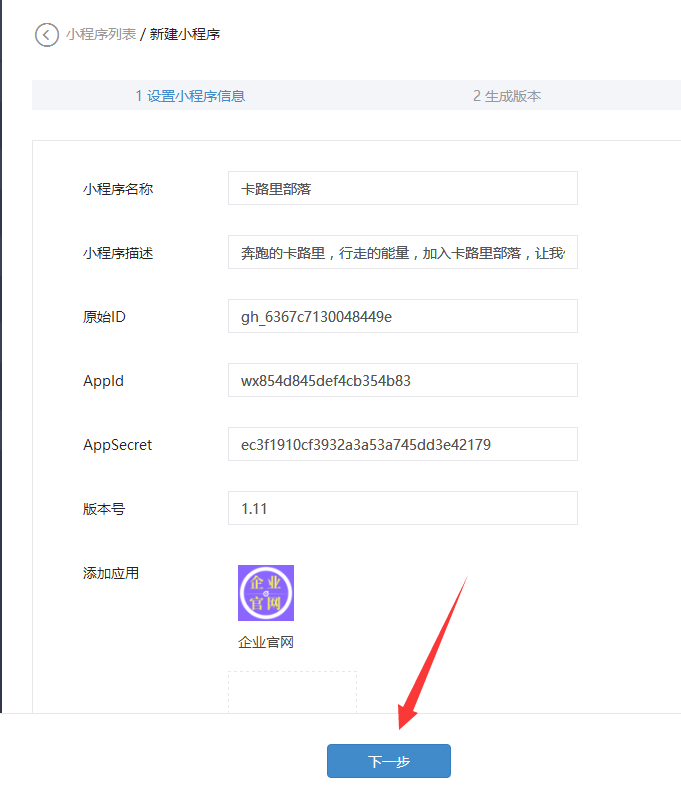This screenshot has height=785, width=681.
Task: Click the 小程序名称 label
Action: click(x=118, y=189)
